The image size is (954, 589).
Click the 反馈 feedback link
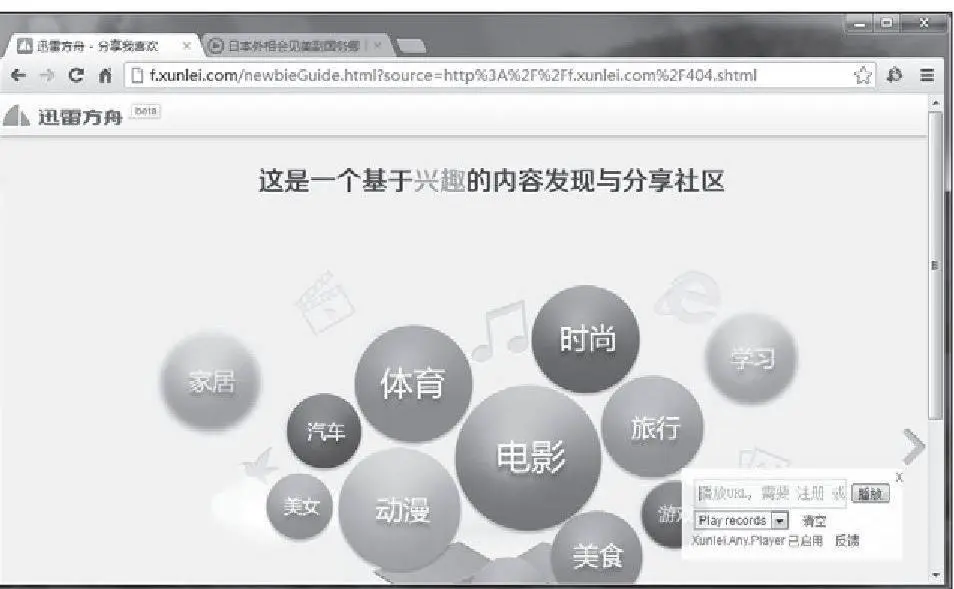pyautogui.click(x=846, y=540)
